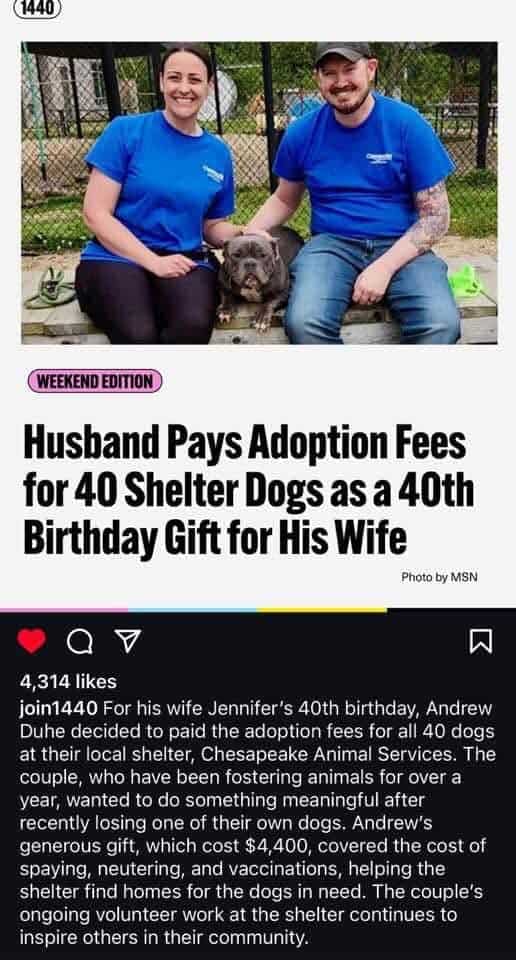Save the post with the bookmark icon
The width and height of the screenshot is (516, 960).
coord(480,641)
